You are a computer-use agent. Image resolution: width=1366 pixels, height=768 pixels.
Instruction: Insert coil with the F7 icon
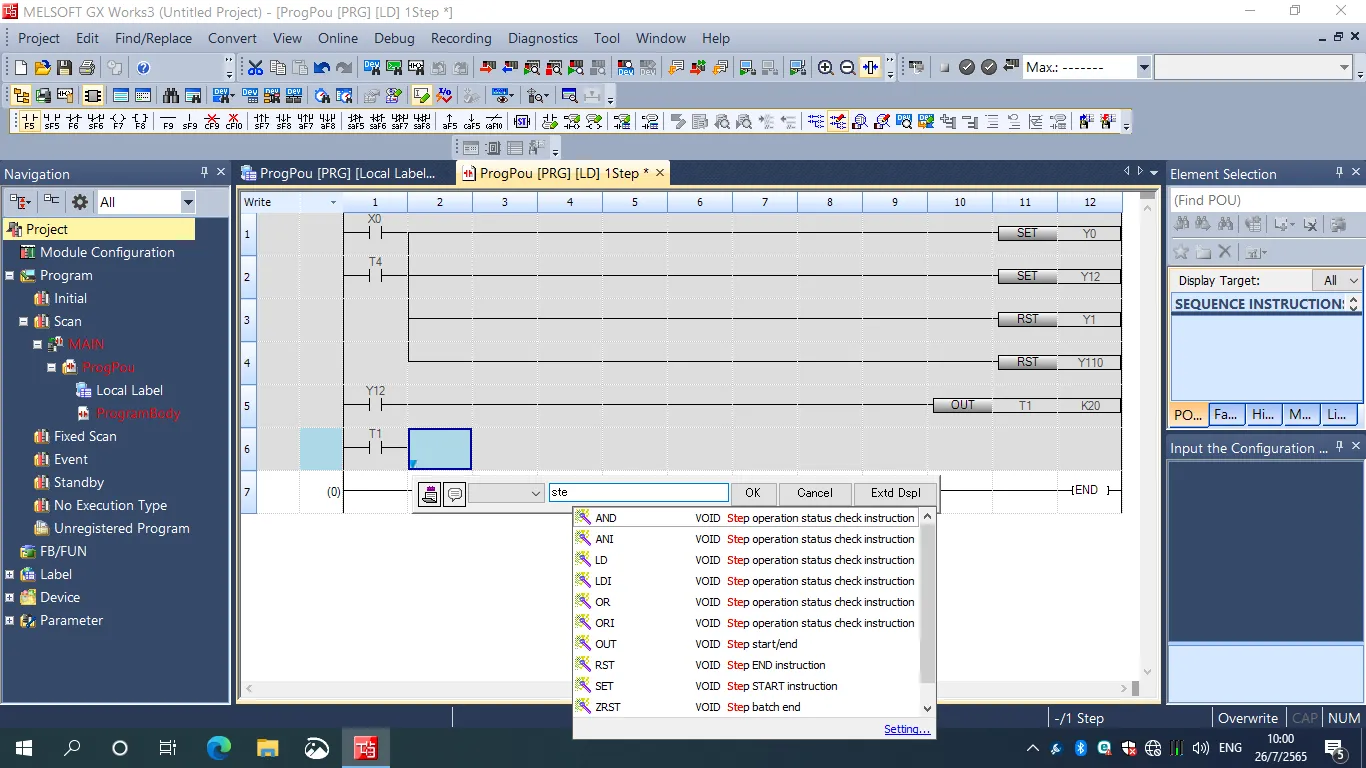(118, 122)
